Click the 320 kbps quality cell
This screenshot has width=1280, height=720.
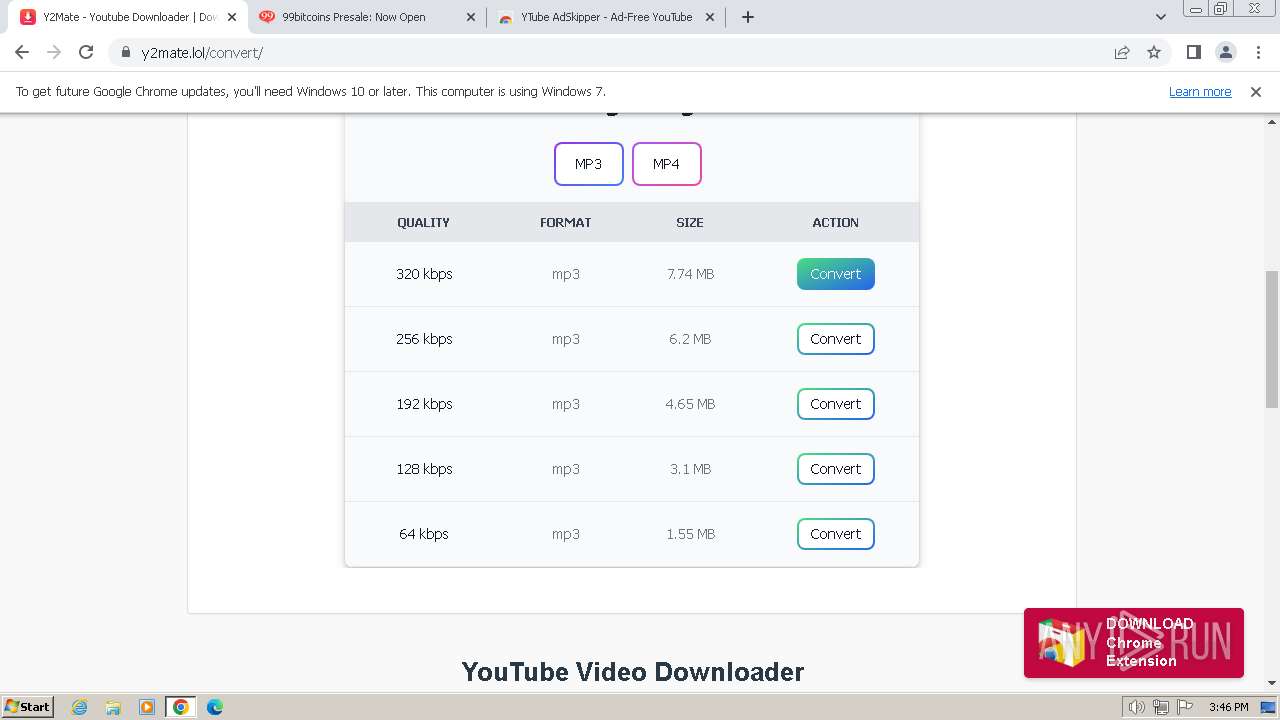pyautogui.click(x=424, y=274)
